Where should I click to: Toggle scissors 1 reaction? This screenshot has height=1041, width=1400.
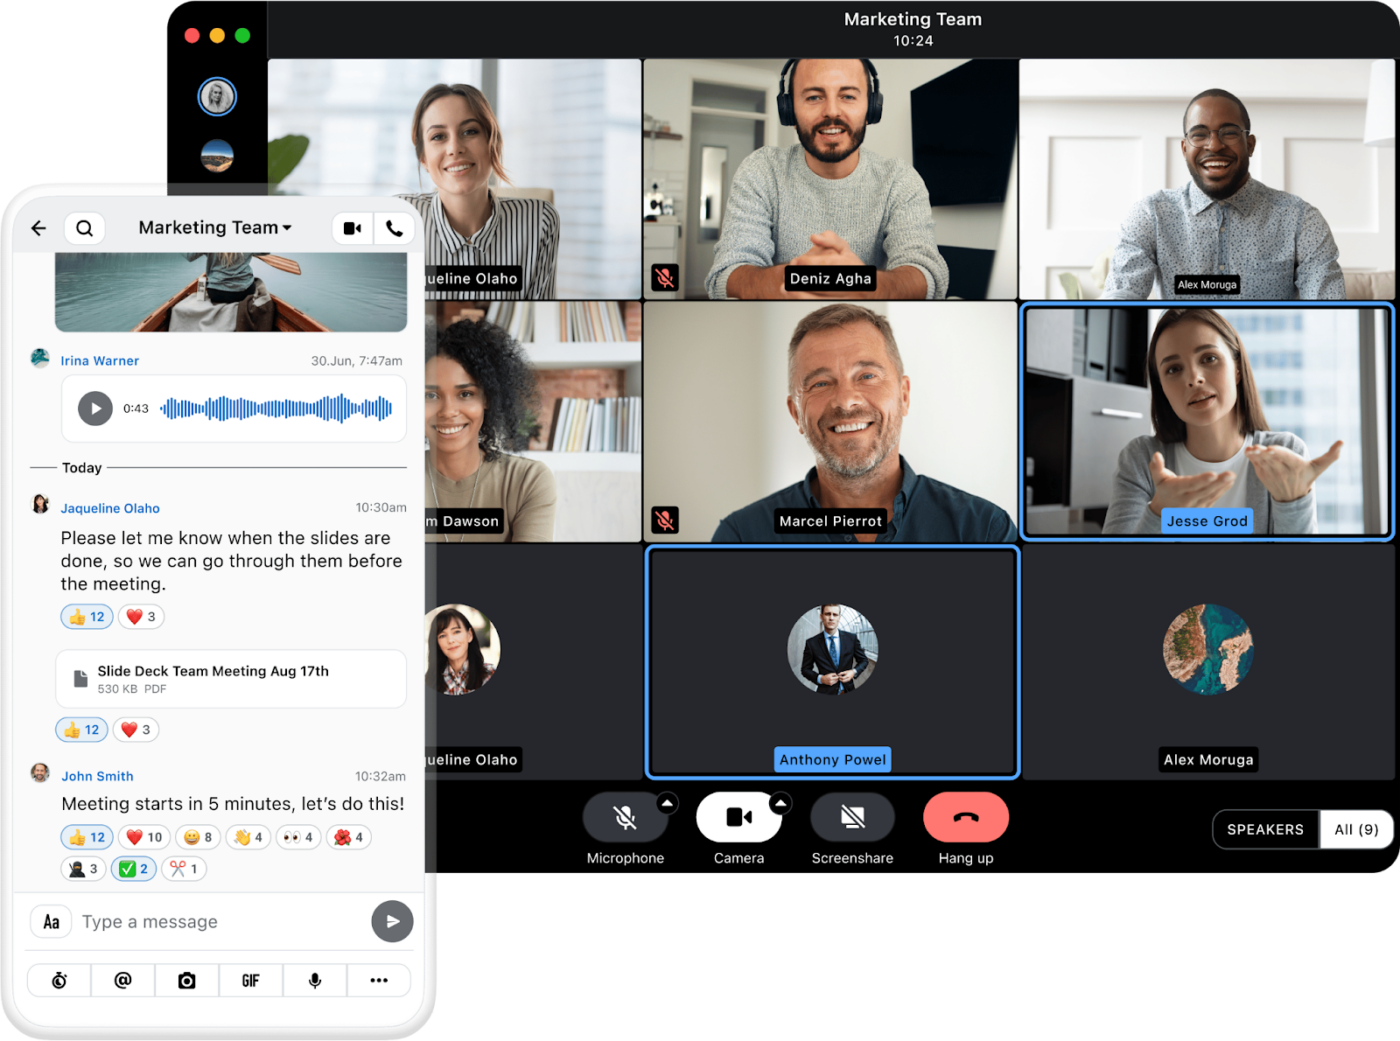(184, 868)
